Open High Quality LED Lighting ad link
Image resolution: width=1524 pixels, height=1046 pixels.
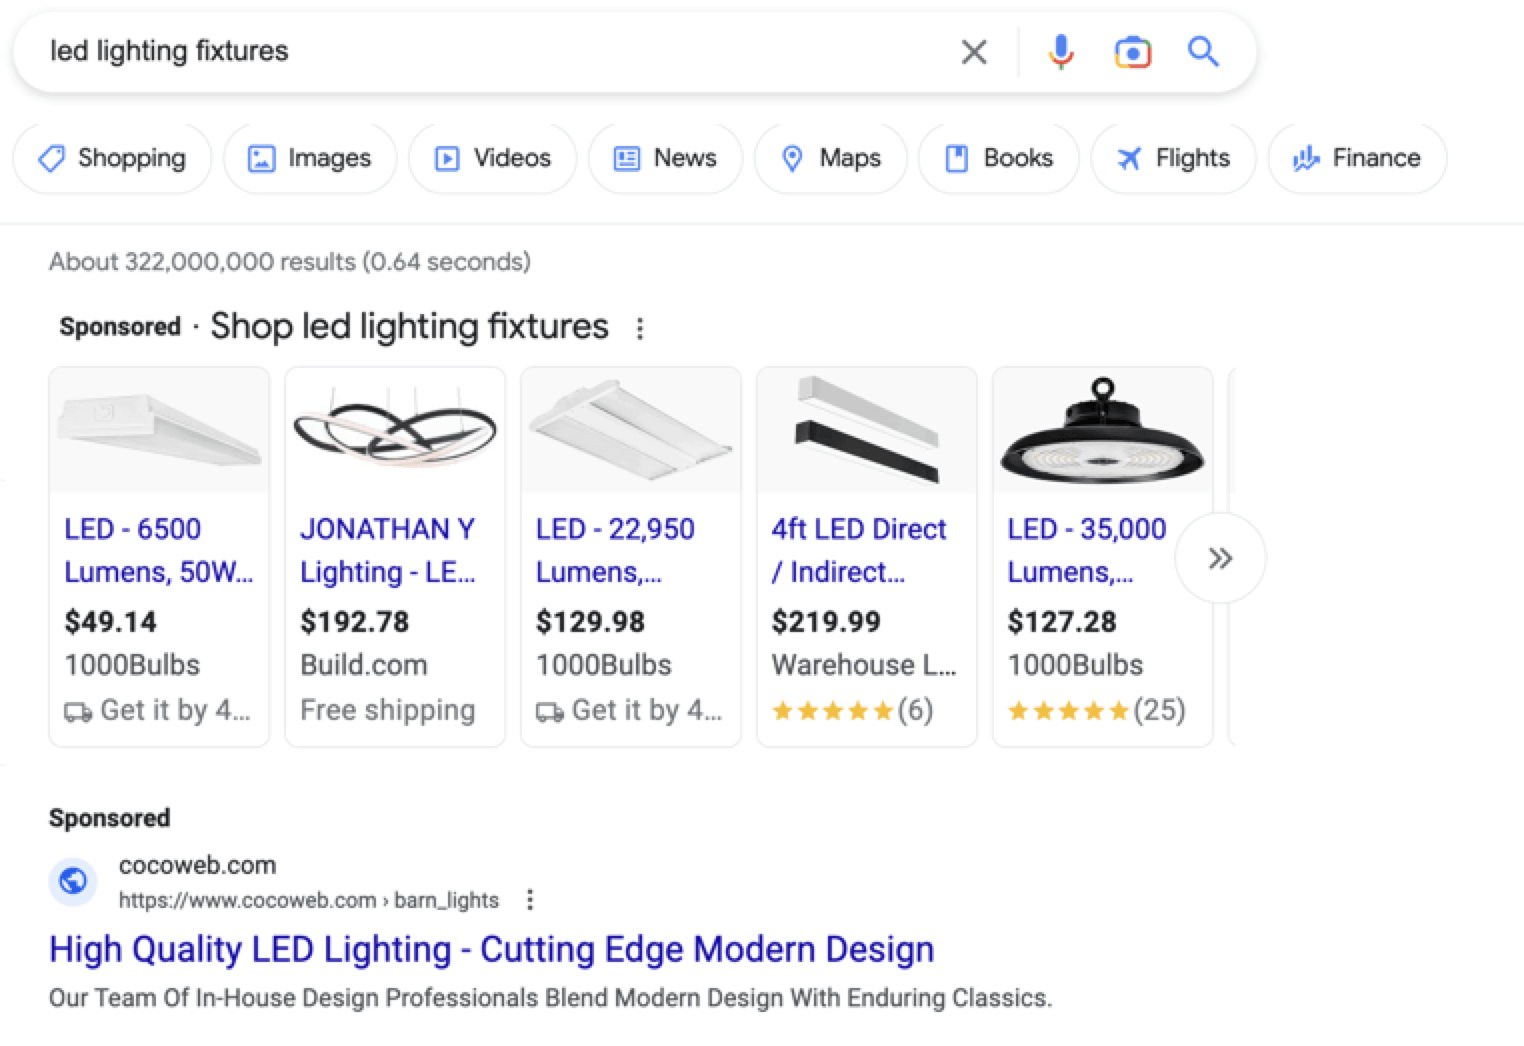[491, 949]
